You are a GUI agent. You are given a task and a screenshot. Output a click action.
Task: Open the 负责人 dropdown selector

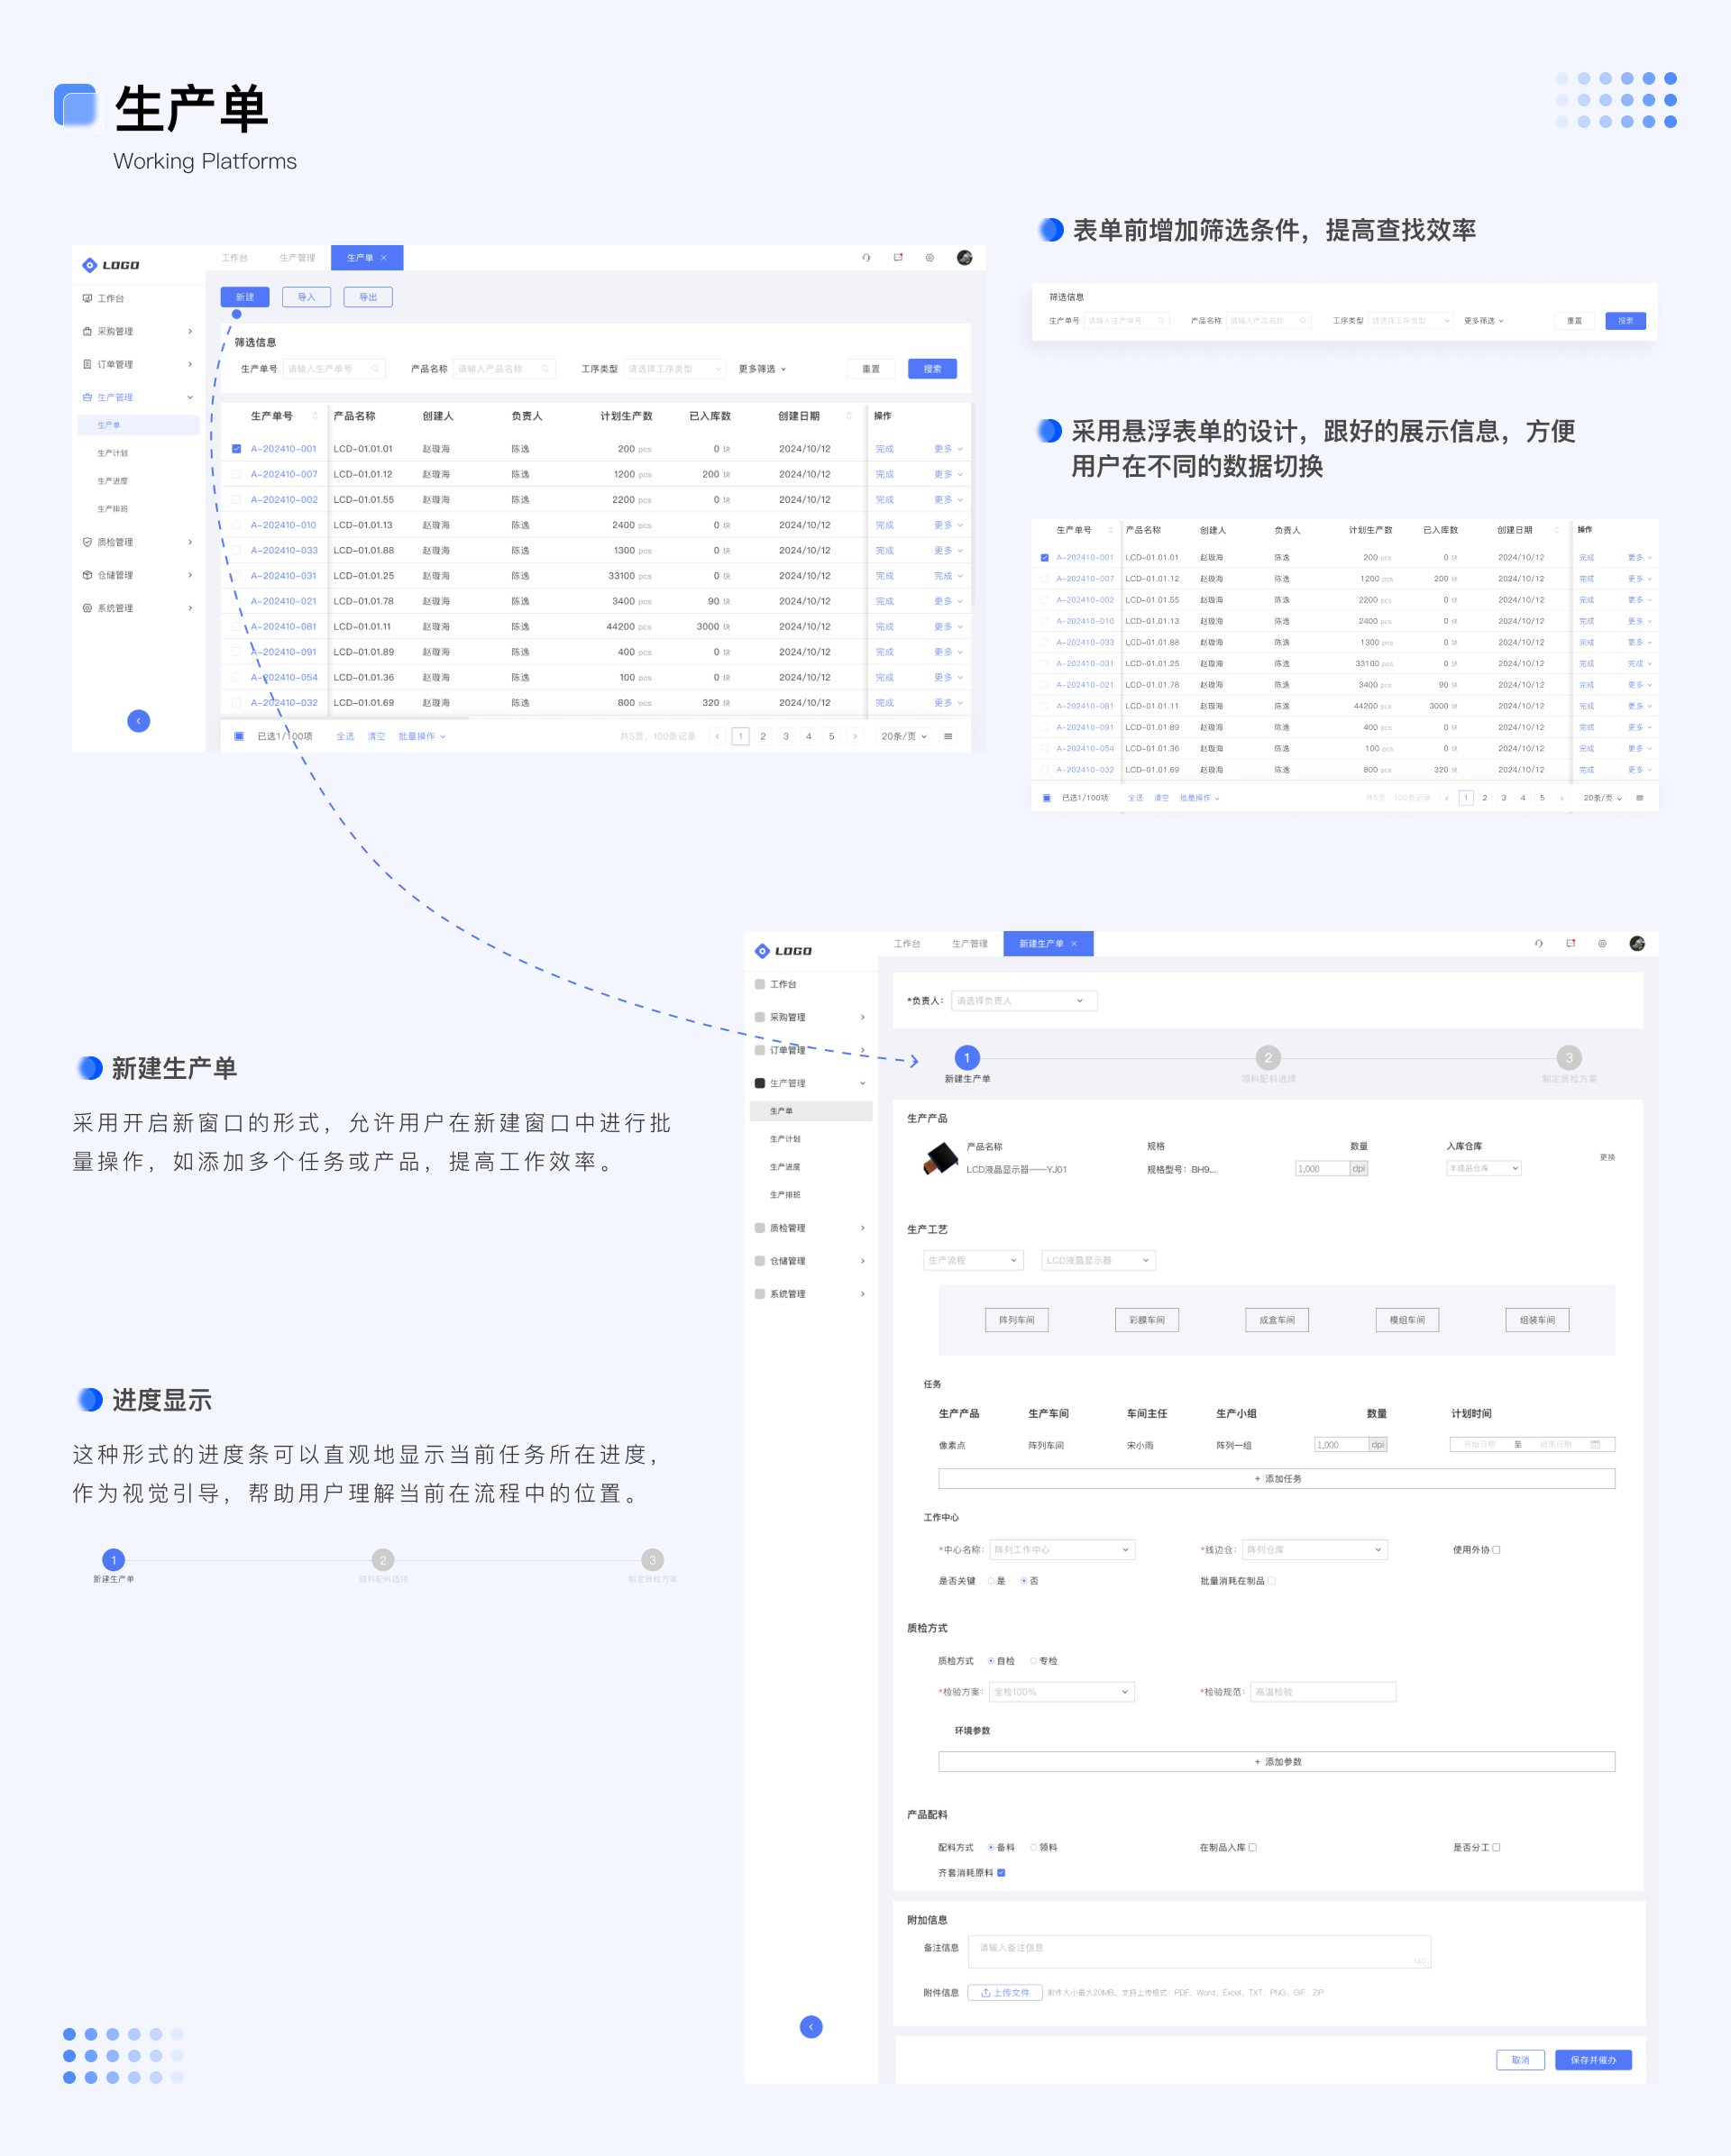[x=1024, y=1001]
